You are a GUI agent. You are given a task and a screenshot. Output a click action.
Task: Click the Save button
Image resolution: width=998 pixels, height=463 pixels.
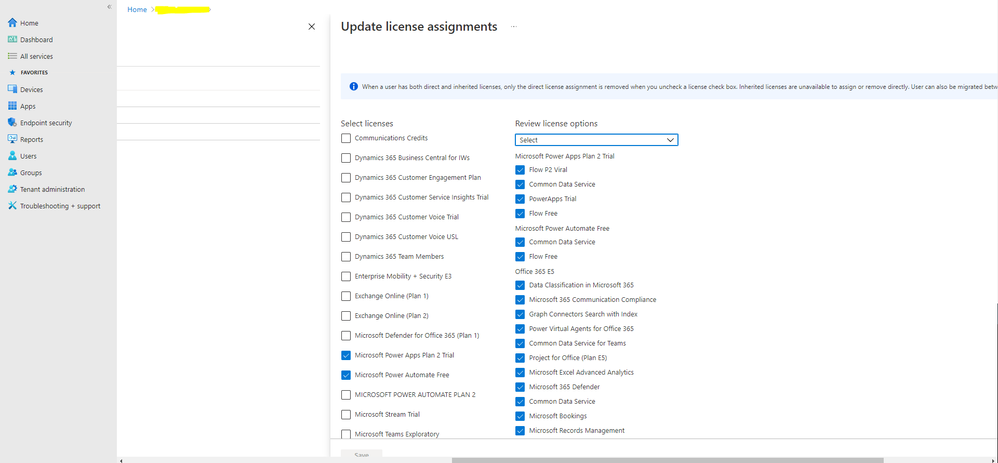362,455
